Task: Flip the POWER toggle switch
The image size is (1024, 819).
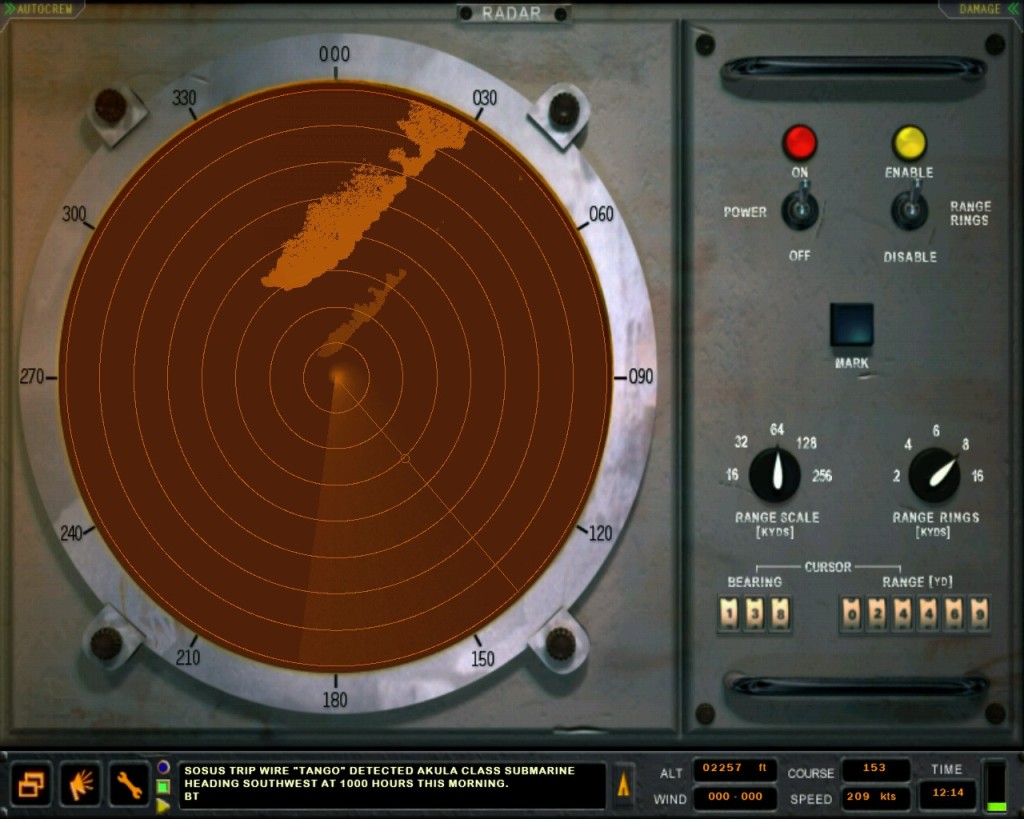Action: (x=801, y=208)
